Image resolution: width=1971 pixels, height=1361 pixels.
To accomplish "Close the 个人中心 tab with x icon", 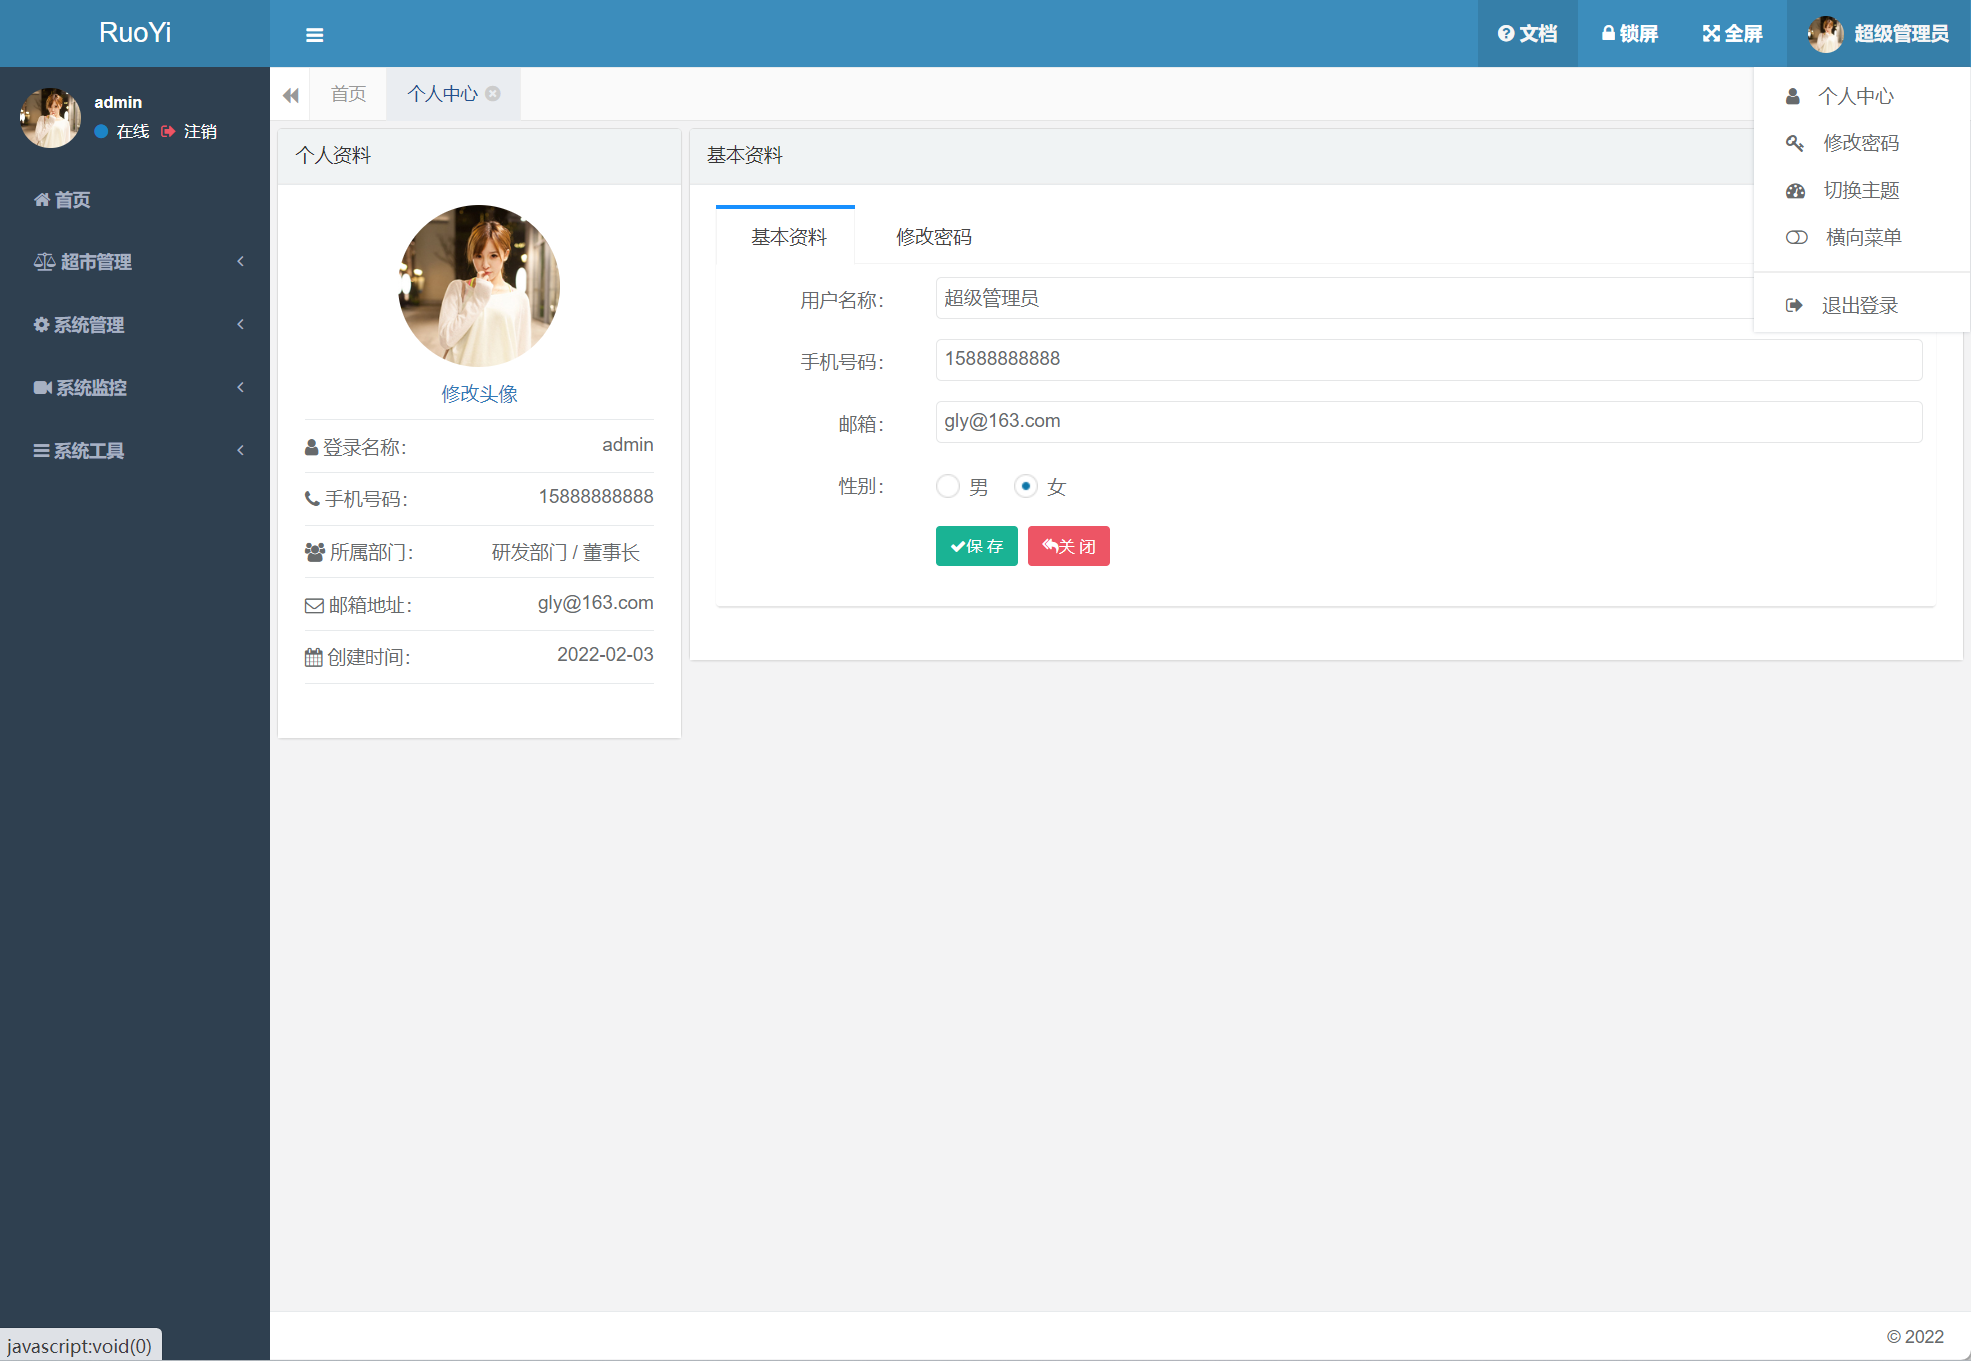I will [493, 94].
